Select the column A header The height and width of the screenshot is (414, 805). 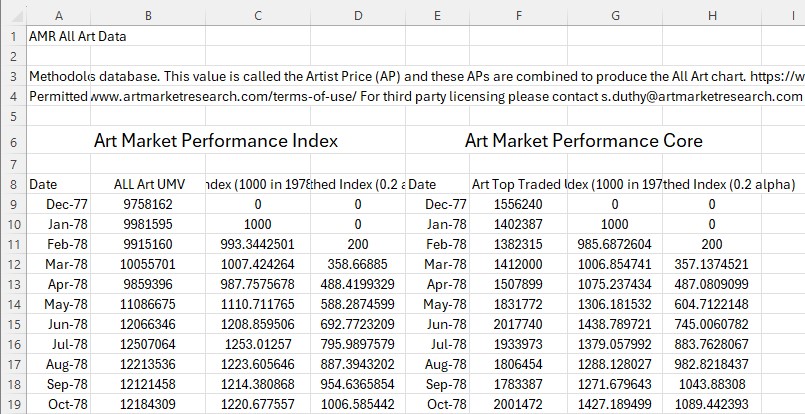[x=58, y=15]
